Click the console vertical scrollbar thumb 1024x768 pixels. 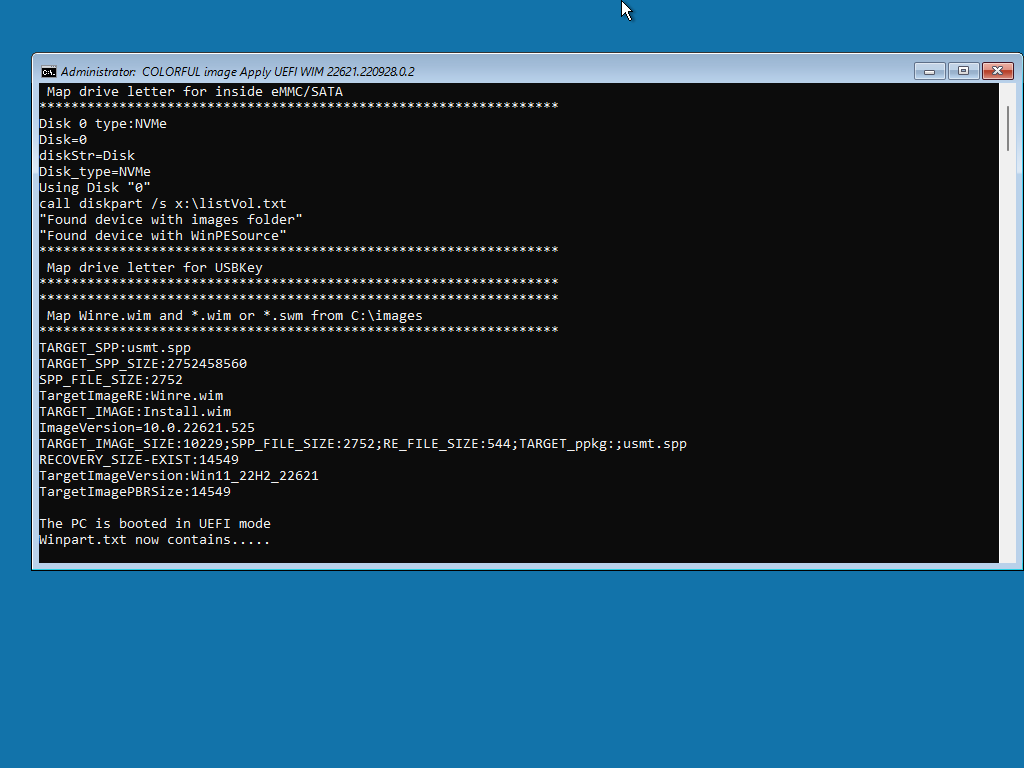[x=1008, y=129]
